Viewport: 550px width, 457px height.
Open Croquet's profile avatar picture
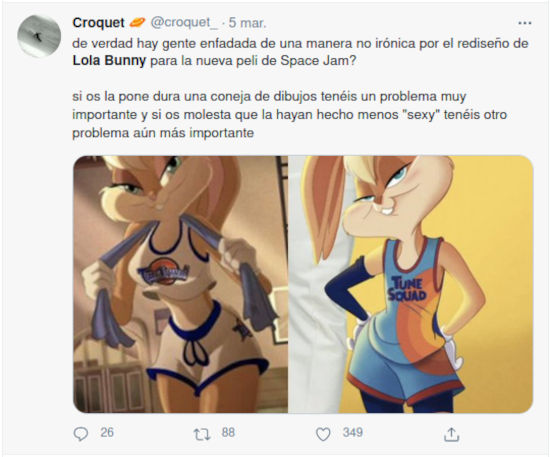point(39,35)
